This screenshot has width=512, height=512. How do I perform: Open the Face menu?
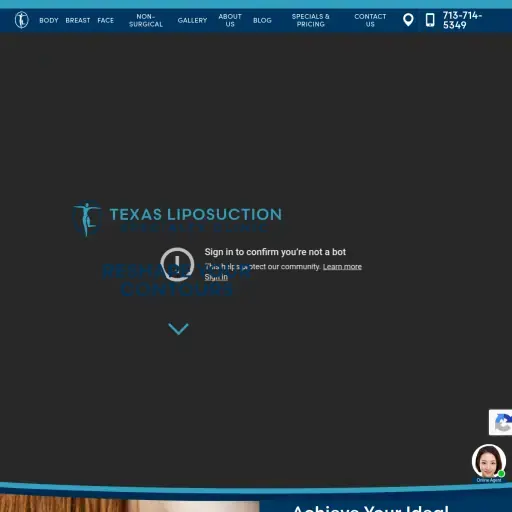click(x=105, y=20)
